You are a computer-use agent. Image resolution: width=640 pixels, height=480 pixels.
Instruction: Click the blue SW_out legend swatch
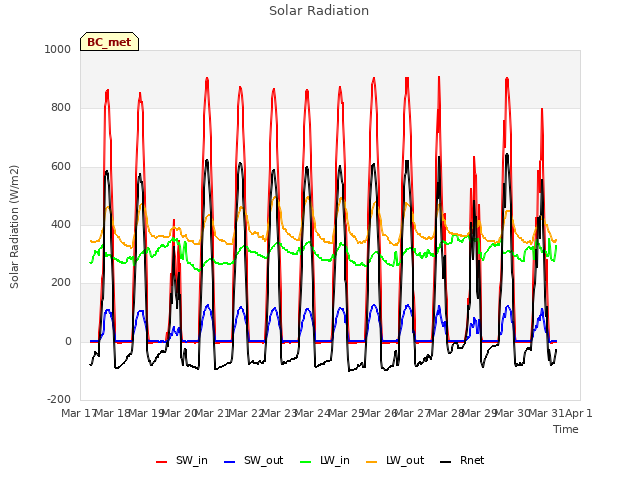click(x=230, y=462)
